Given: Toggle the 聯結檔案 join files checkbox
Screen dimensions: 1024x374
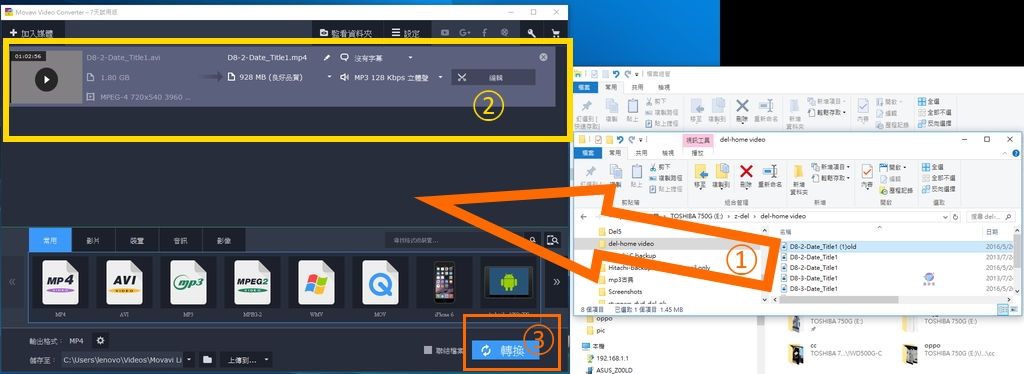Looking at the screenshot, I should 428,351.
